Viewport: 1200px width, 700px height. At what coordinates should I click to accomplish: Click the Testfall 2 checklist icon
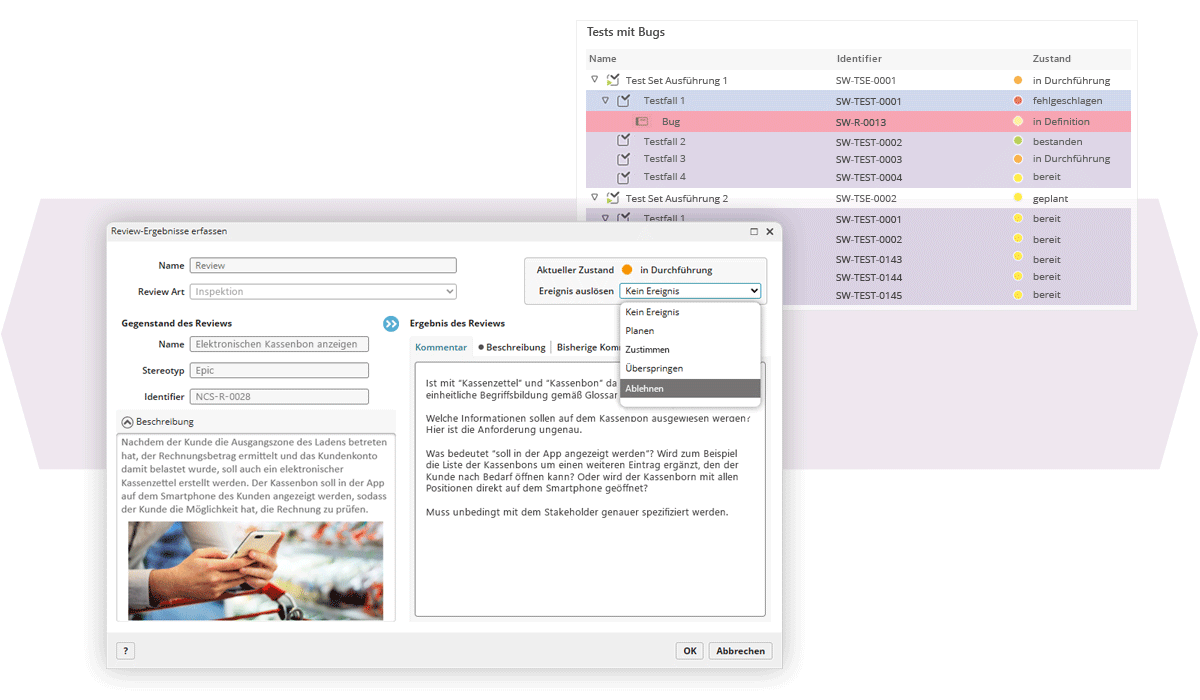coord(624,141)
